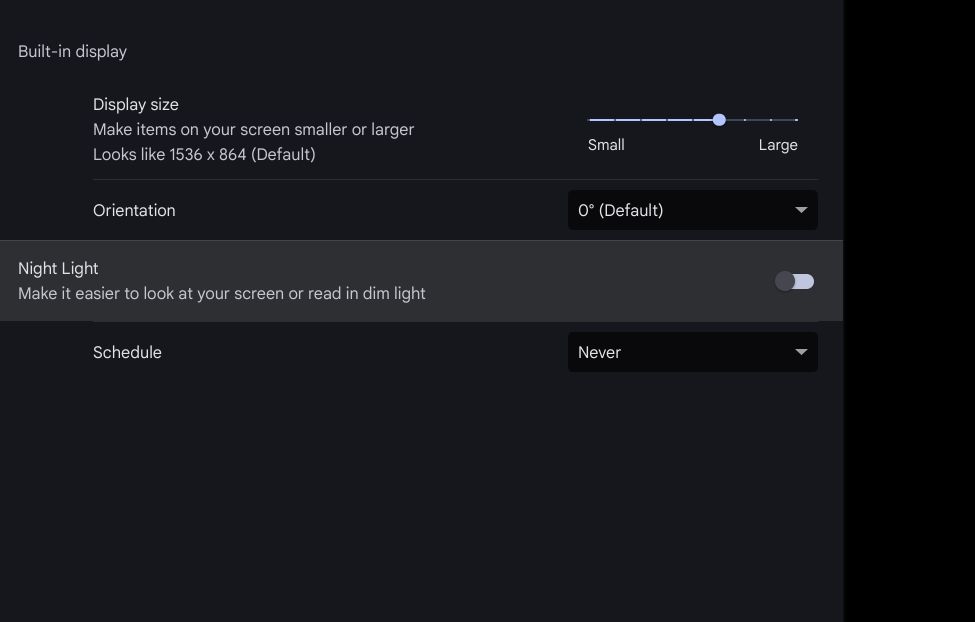Image resolution: width=975 pixels, height=622 pixels.
Task: Click the Night Light row title
Action: (x=58, y=268)
